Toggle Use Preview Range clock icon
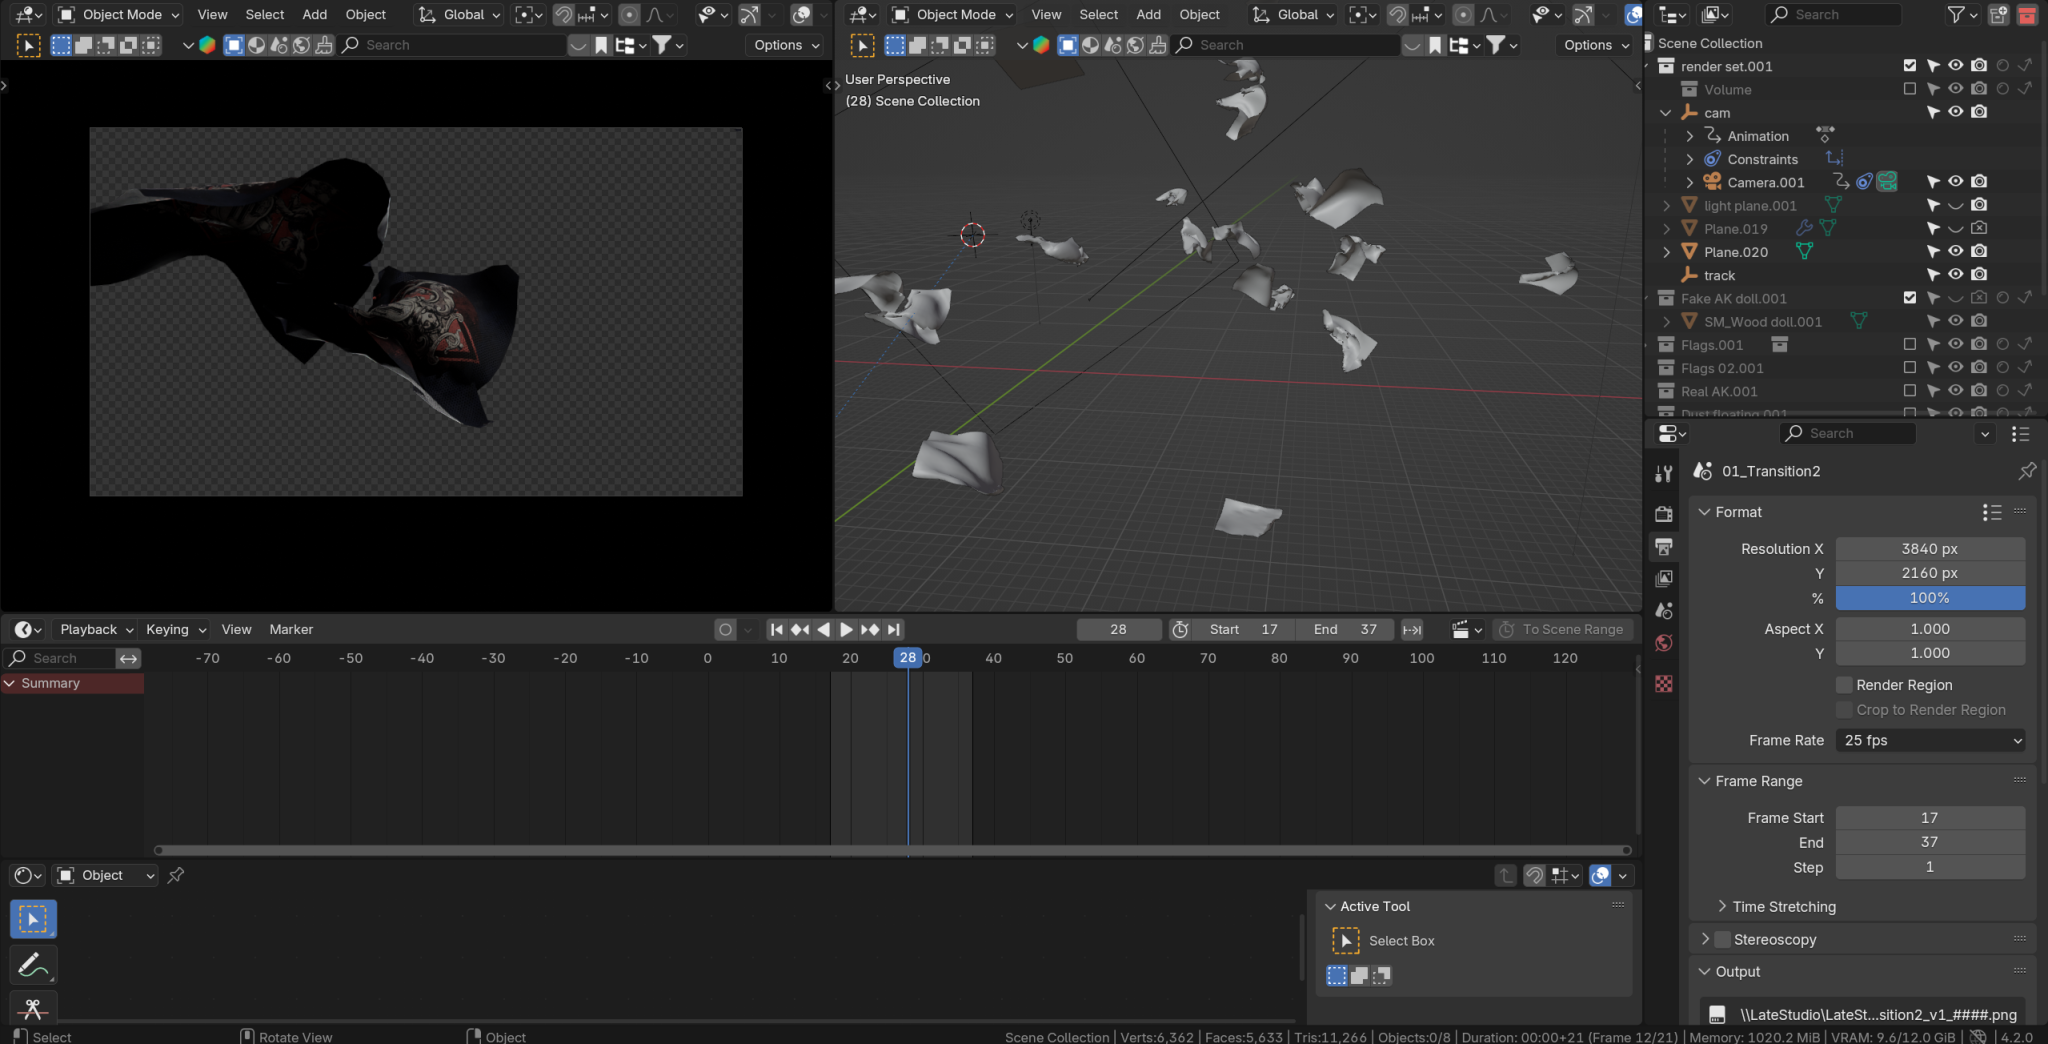The width and height of the screenshot is (2048, 1044). tap(1180, 629)
